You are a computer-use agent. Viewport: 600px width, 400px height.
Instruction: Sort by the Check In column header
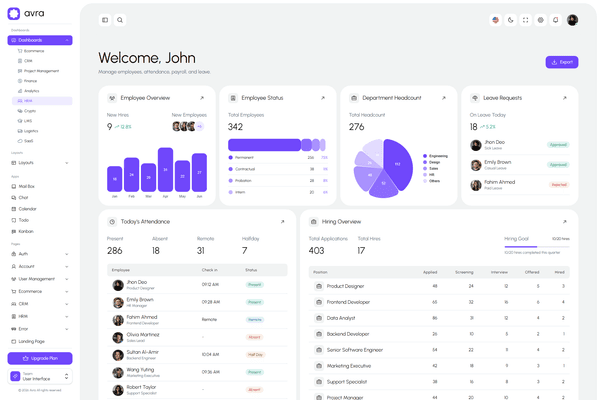[209, 270]
